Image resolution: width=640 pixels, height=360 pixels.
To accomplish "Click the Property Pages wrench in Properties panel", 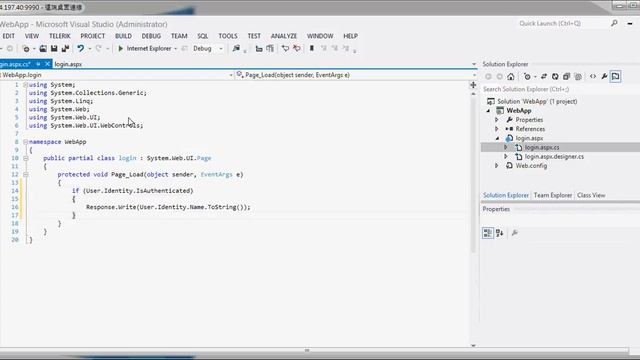I will pyautogui.click(x=515, y=233).
